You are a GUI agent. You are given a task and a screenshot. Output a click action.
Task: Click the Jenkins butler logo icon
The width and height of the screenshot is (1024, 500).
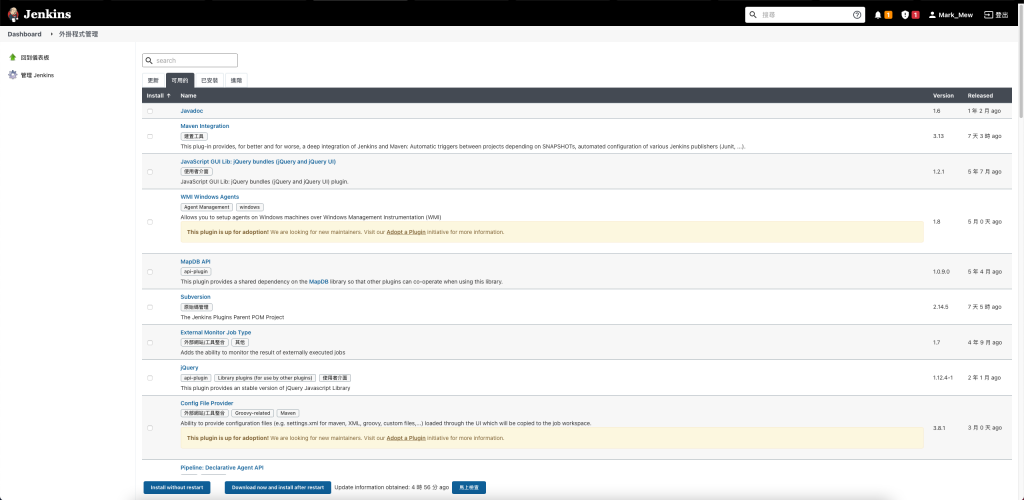coord(13,14)
